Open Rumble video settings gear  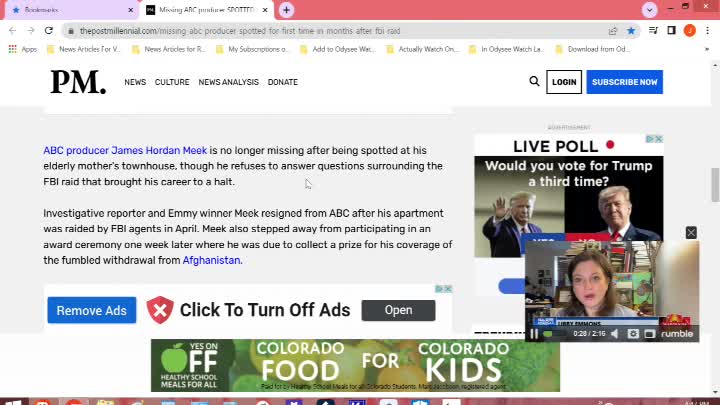633,334
